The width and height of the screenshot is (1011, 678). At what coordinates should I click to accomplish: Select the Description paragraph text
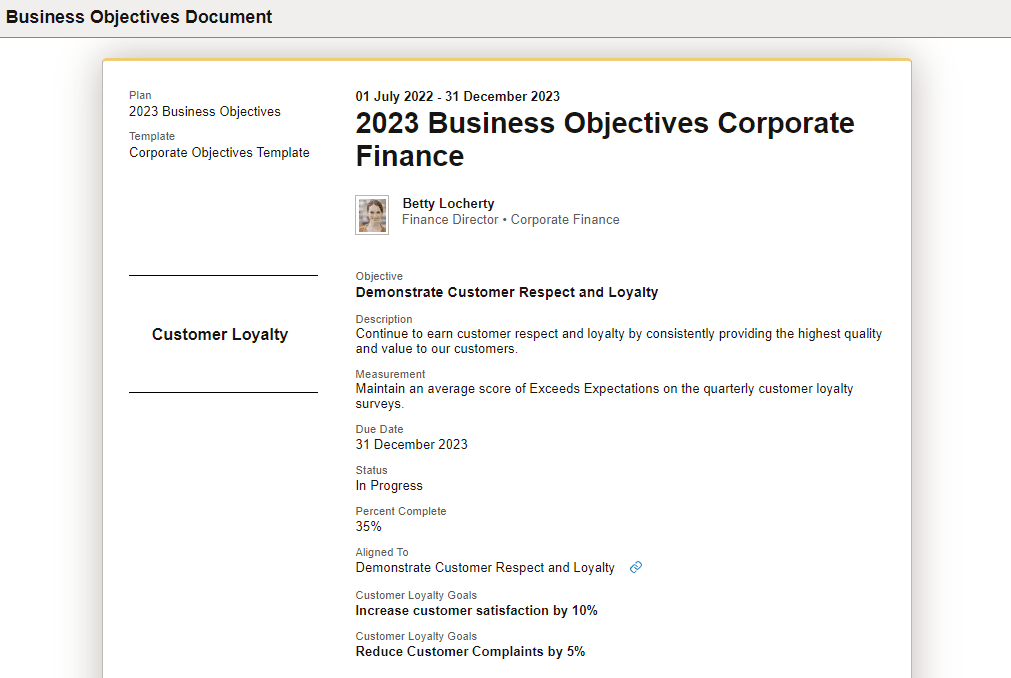[618, 340]
